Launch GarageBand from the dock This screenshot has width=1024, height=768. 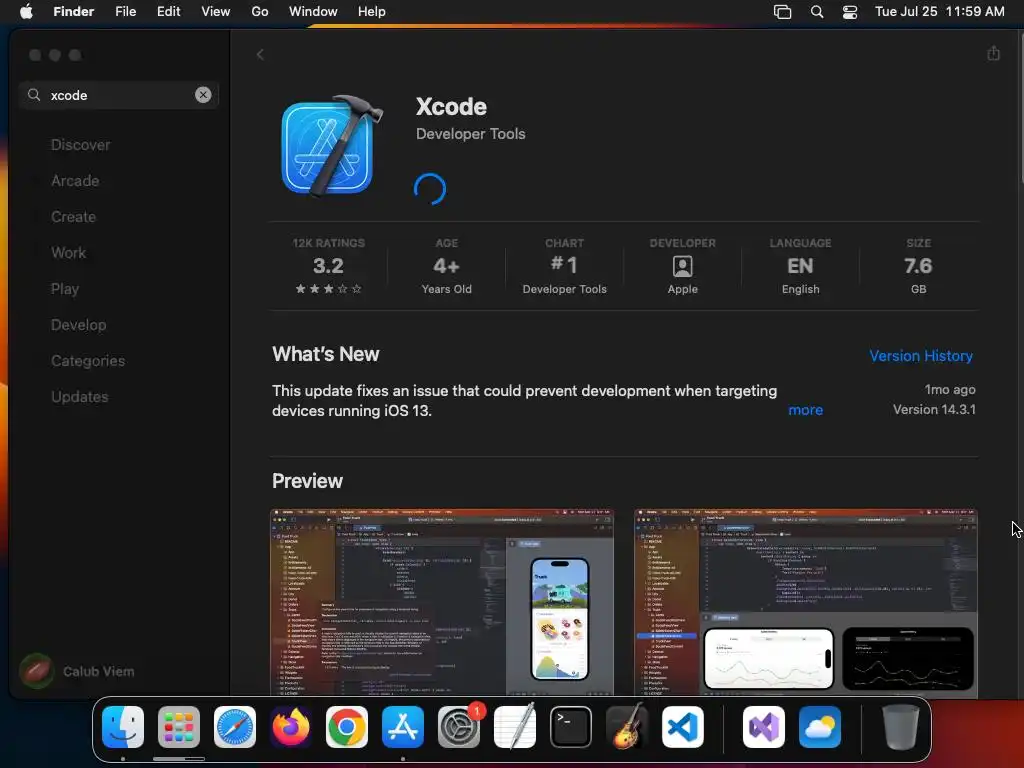tap(627, 727)
